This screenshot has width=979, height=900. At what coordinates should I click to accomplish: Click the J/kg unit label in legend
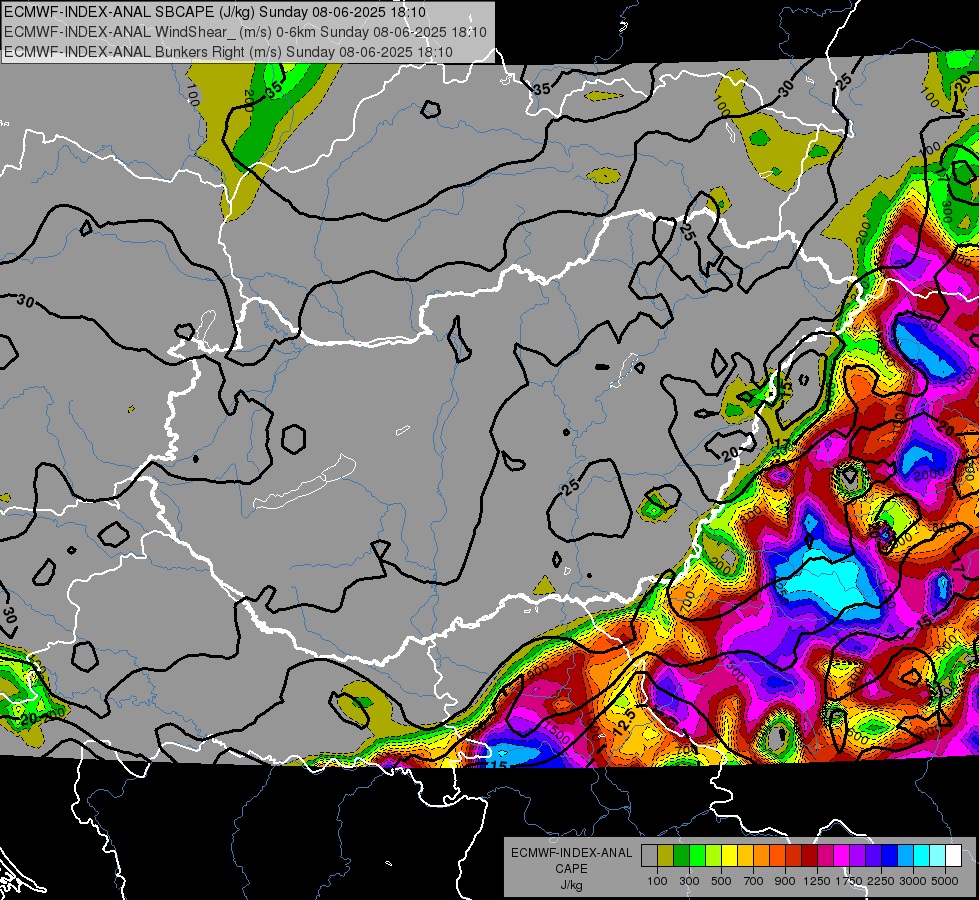tap(571, 885)
